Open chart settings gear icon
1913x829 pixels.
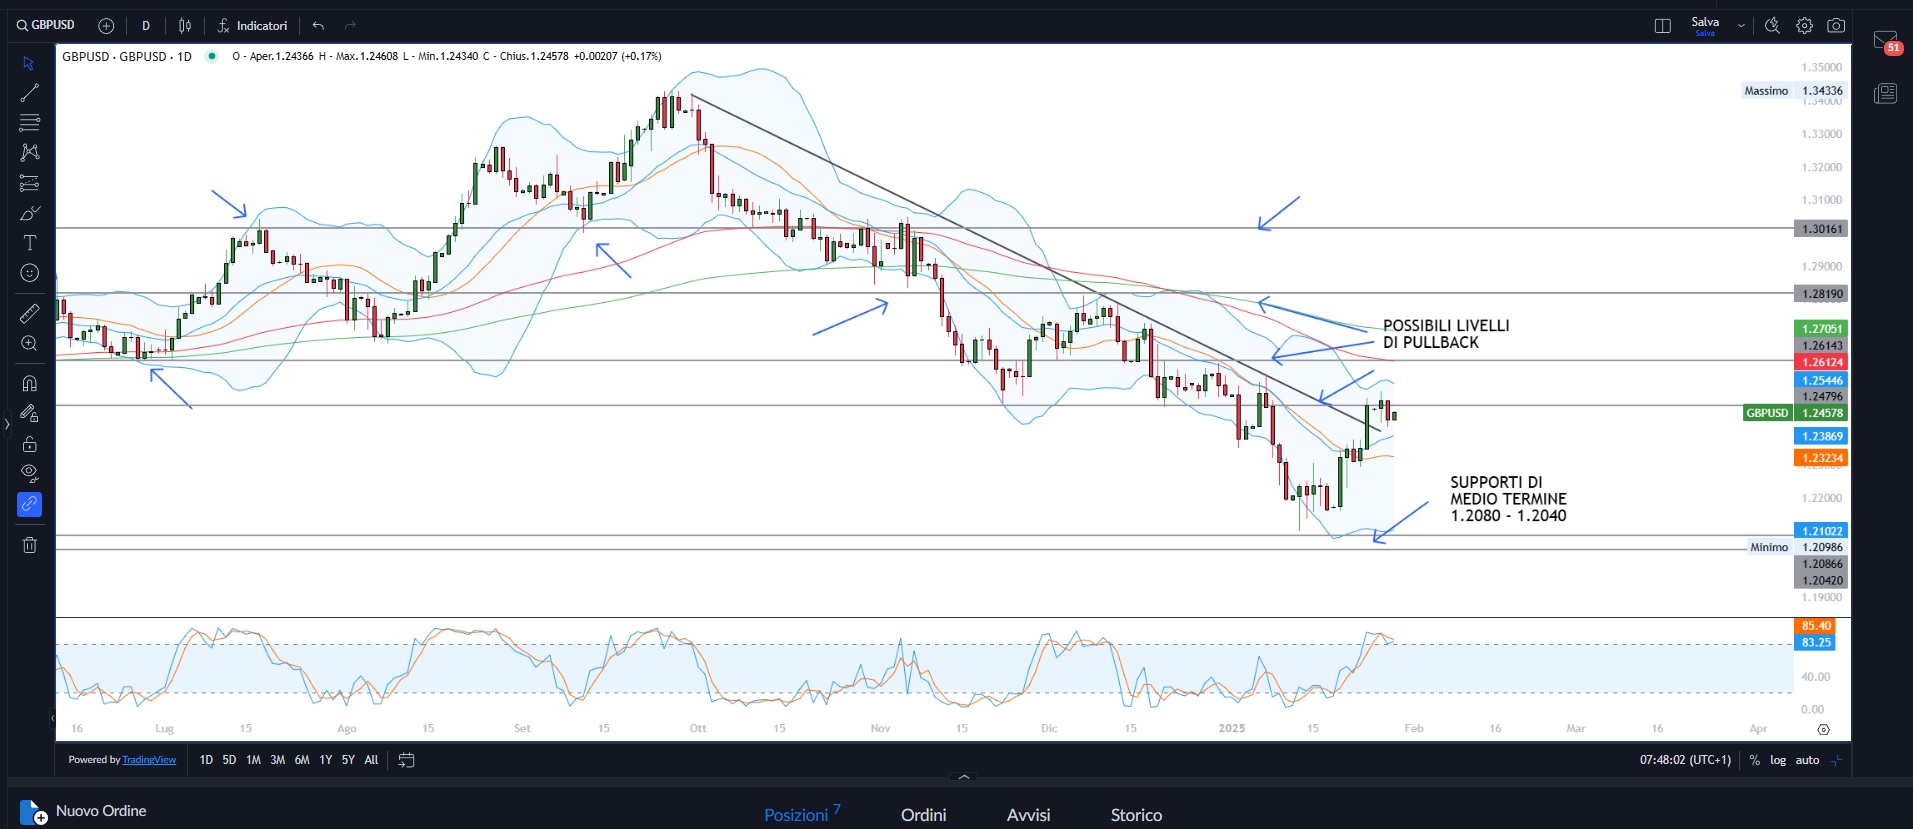(1804, 26)
